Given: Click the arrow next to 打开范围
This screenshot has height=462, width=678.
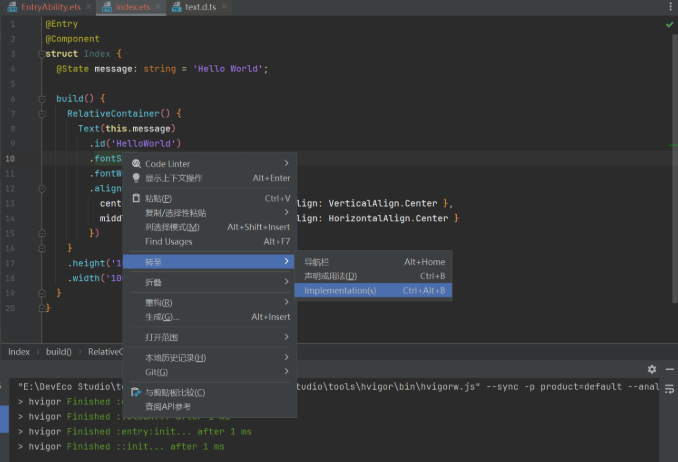Looking at the screenshot, I should tap(286, 336).
